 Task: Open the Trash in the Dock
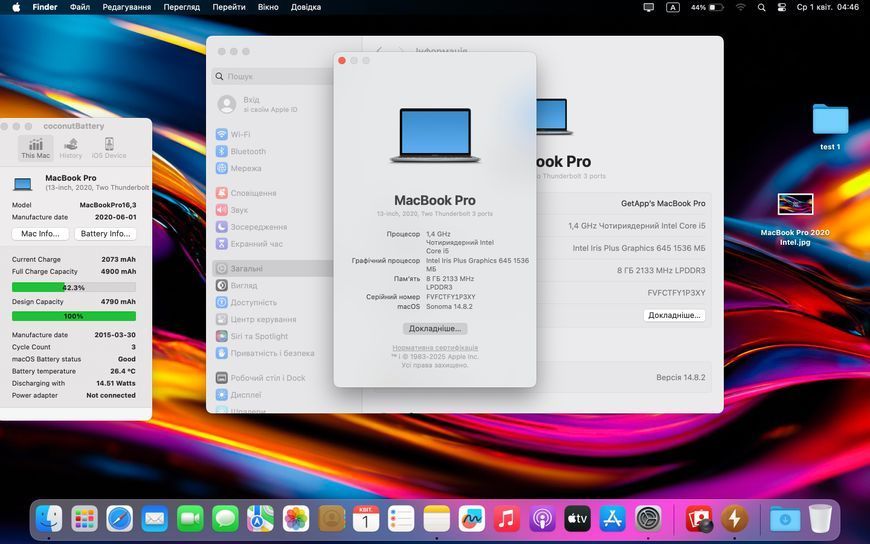click(x=820, y=519)
